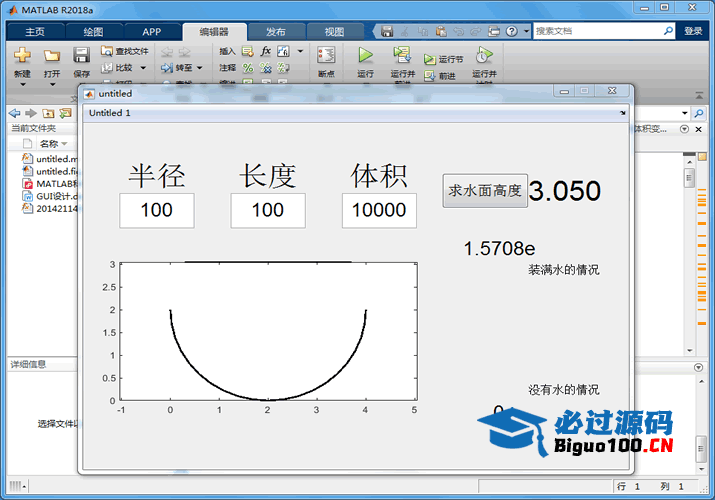The image size is (715, 500).
Task: Click the 断点 breakpoints icon
Action: pos(326,55)
